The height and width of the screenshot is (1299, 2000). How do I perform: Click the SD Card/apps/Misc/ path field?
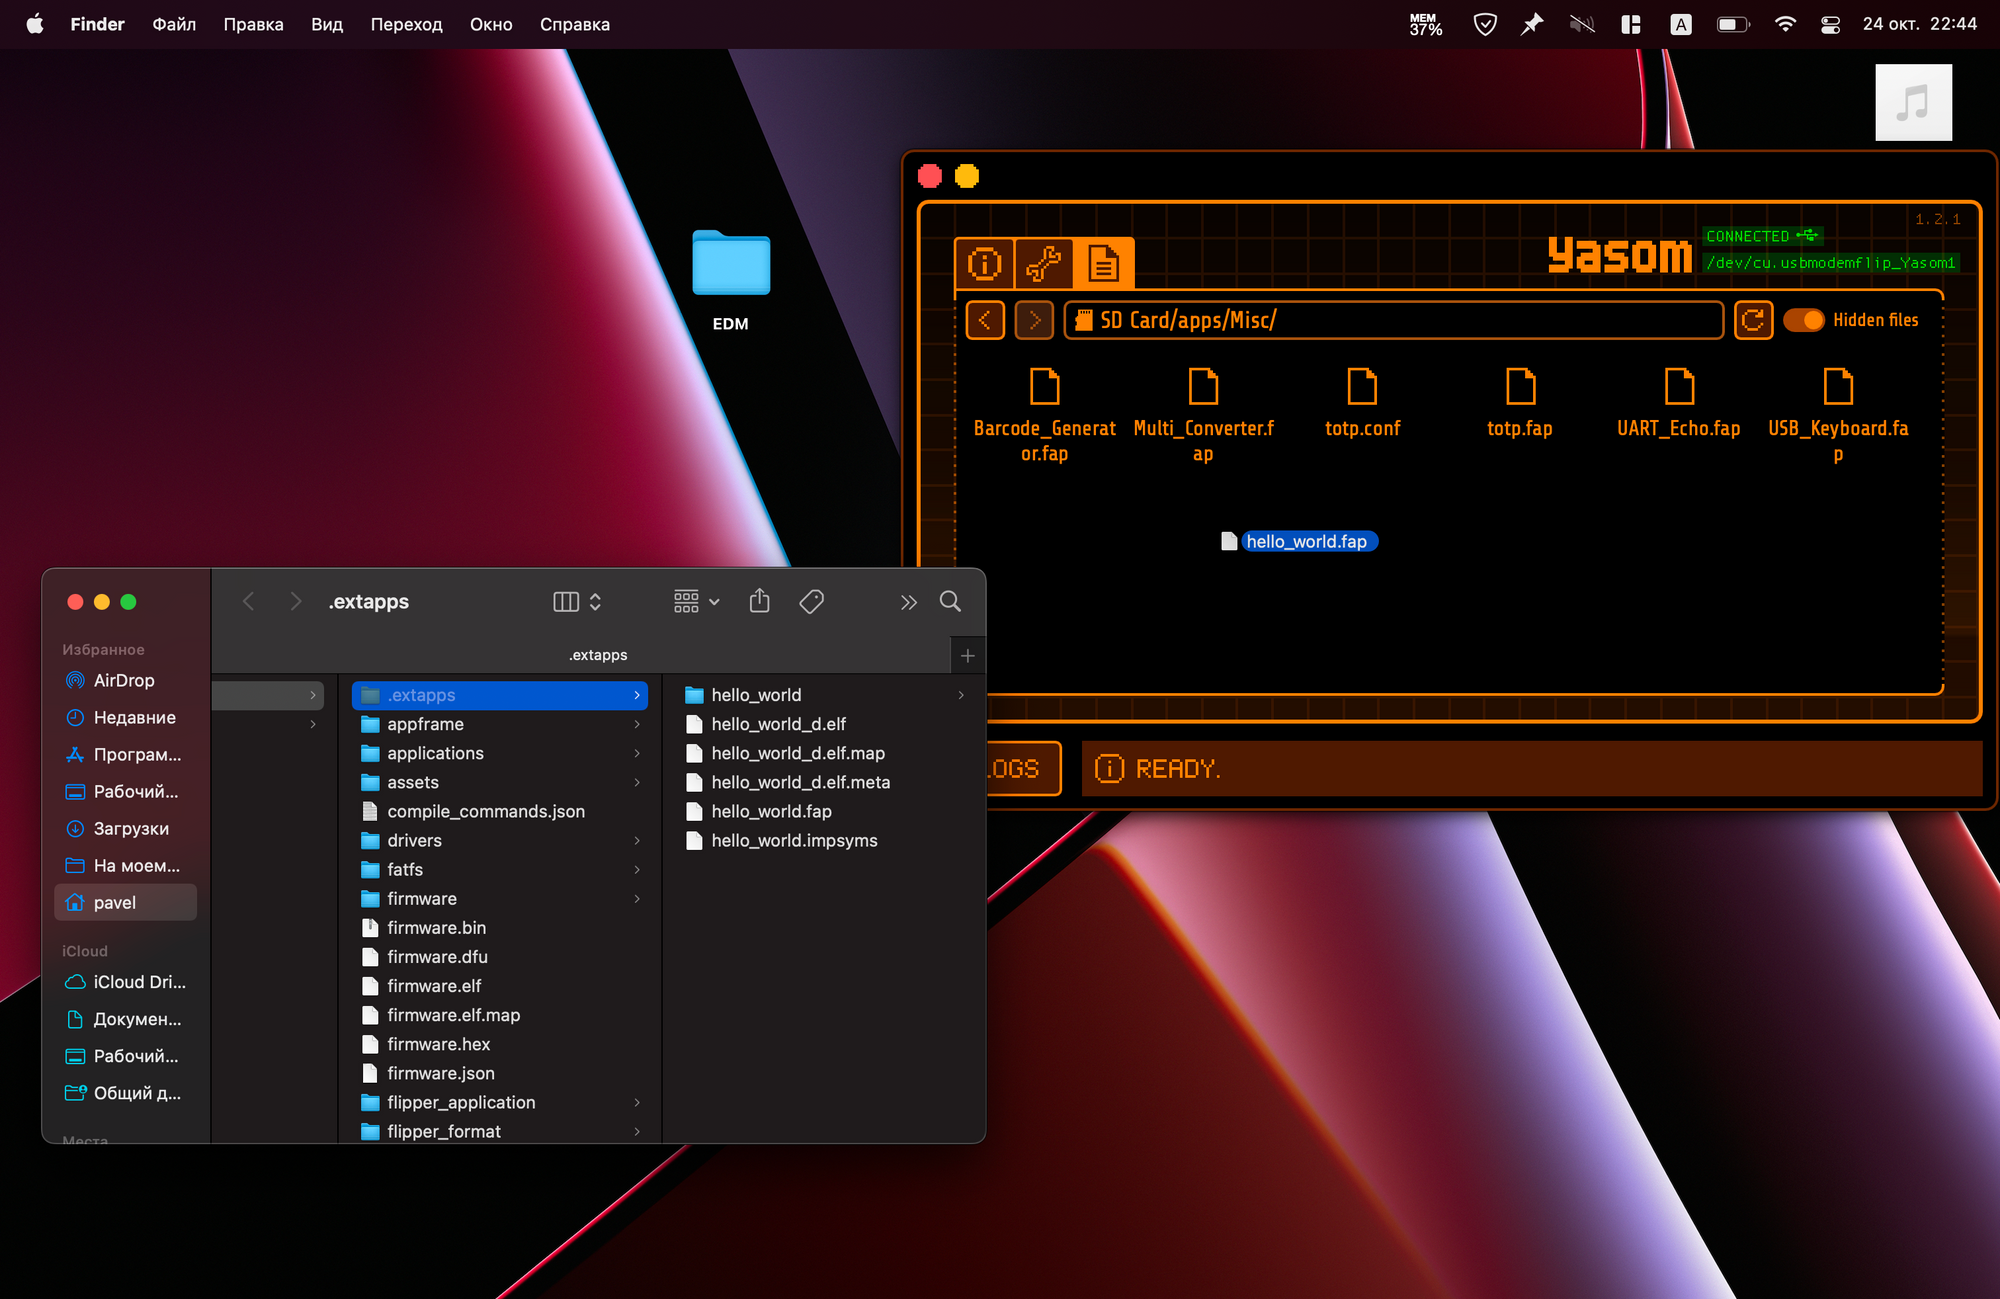[1394, 320]
